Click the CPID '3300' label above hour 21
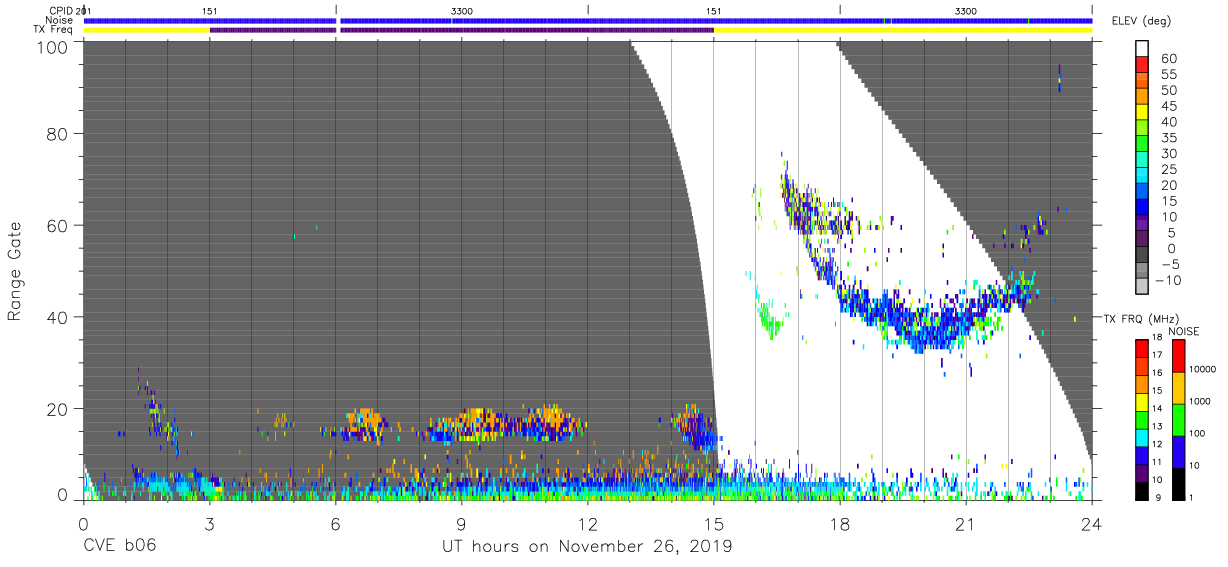 click(x=966, y=10)
